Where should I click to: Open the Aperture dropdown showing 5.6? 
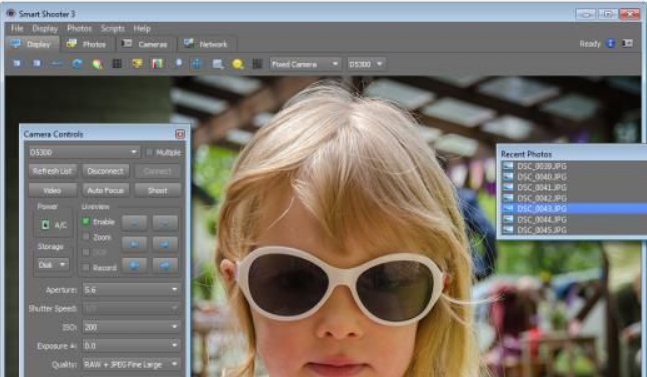click(x=131, y=290)
